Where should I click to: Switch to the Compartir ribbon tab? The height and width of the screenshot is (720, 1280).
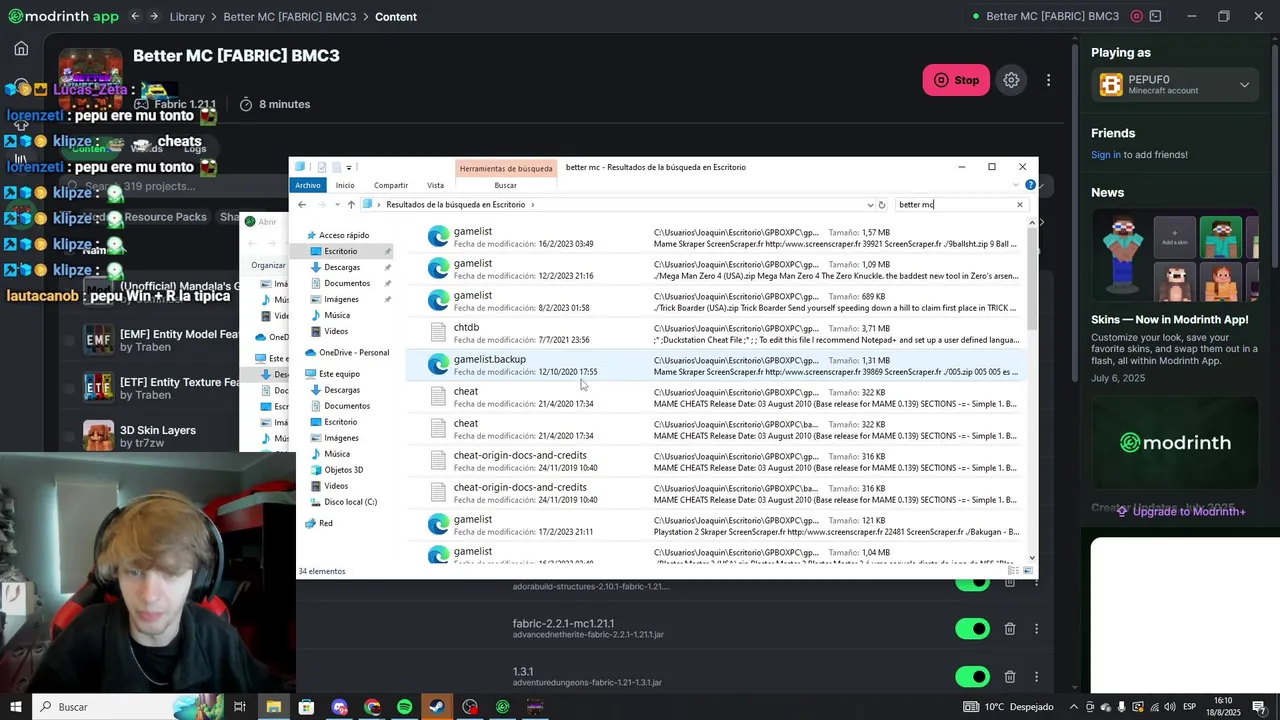point(391,185)
